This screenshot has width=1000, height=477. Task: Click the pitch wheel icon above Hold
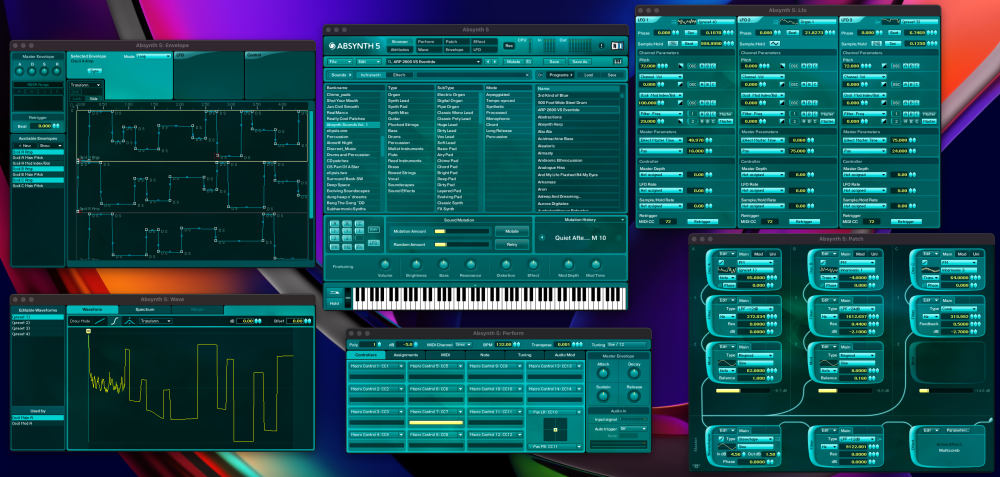pyautogui.click(x=334, y=291)
